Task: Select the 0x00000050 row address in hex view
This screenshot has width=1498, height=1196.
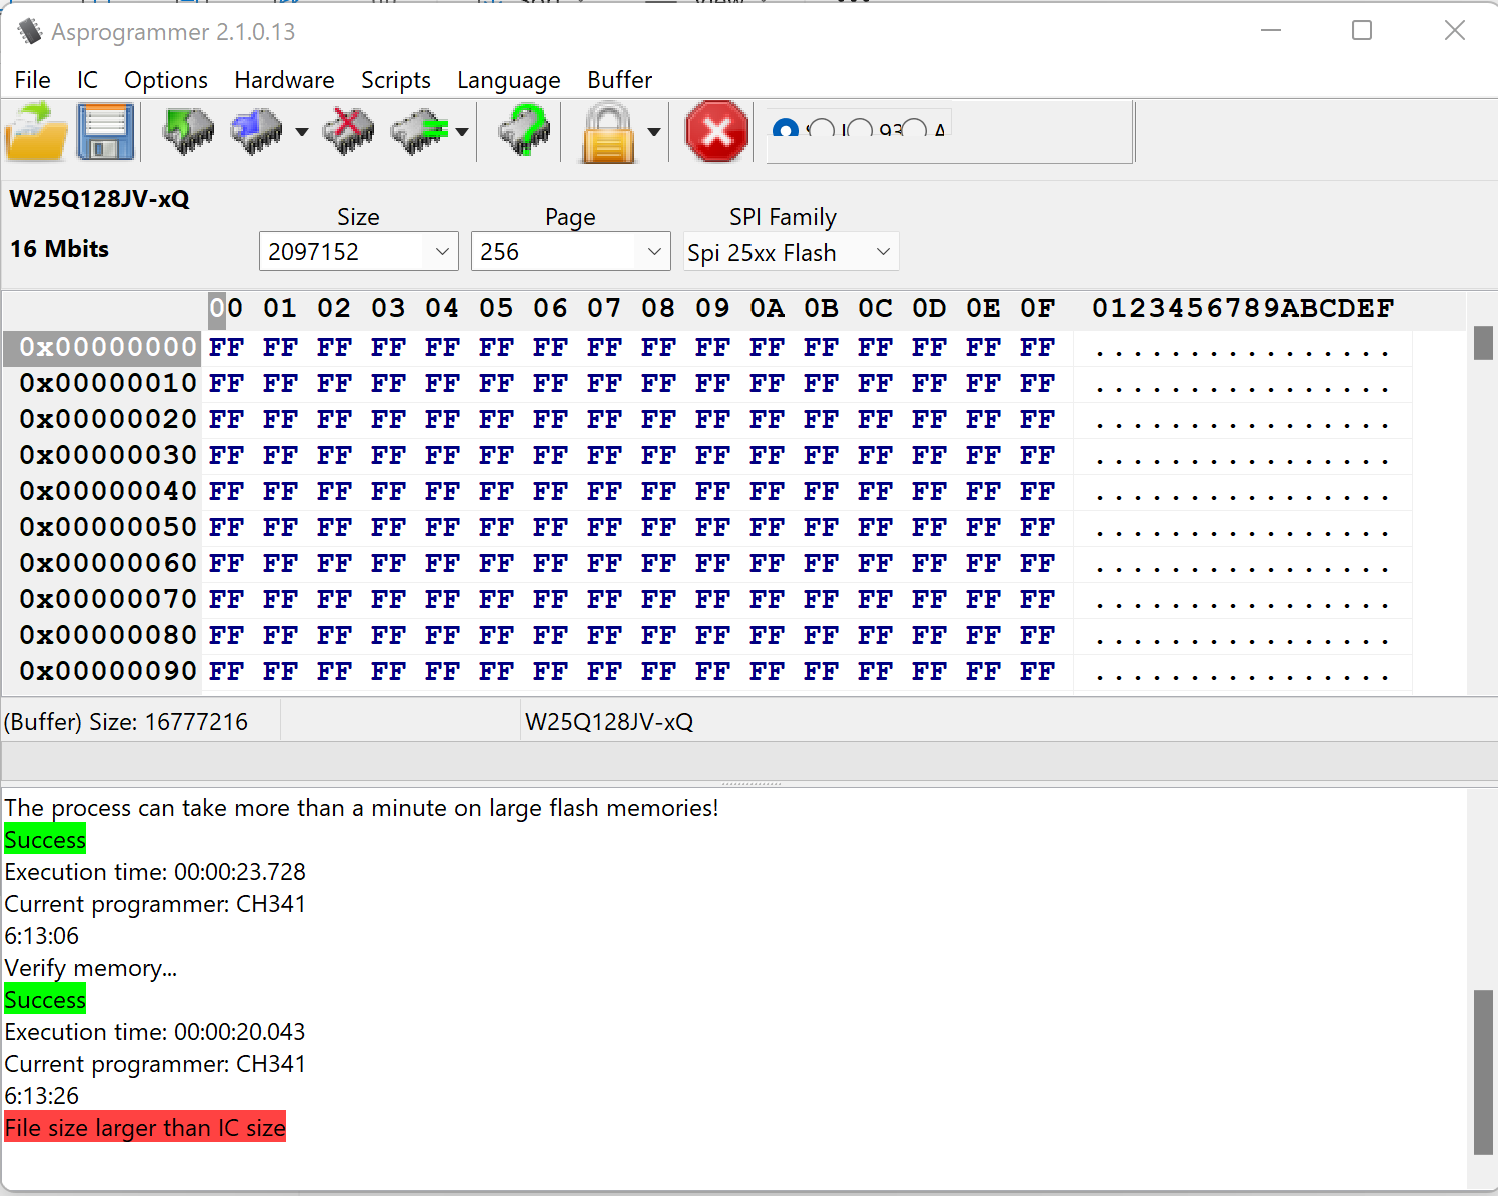Action: 107,527
